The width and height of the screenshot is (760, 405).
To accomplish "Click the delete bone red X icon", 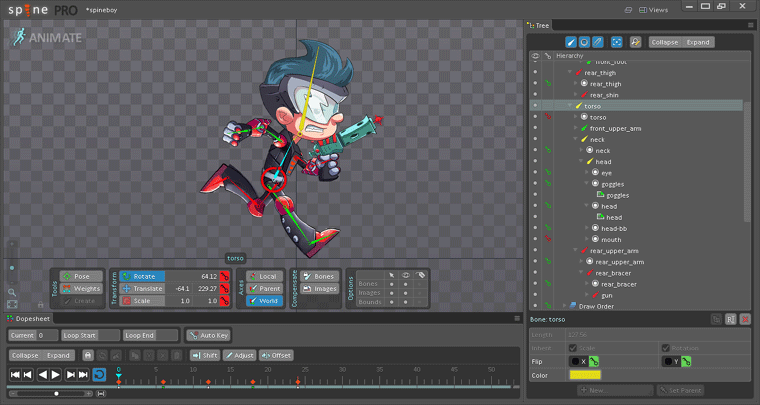I will [745, 319].
